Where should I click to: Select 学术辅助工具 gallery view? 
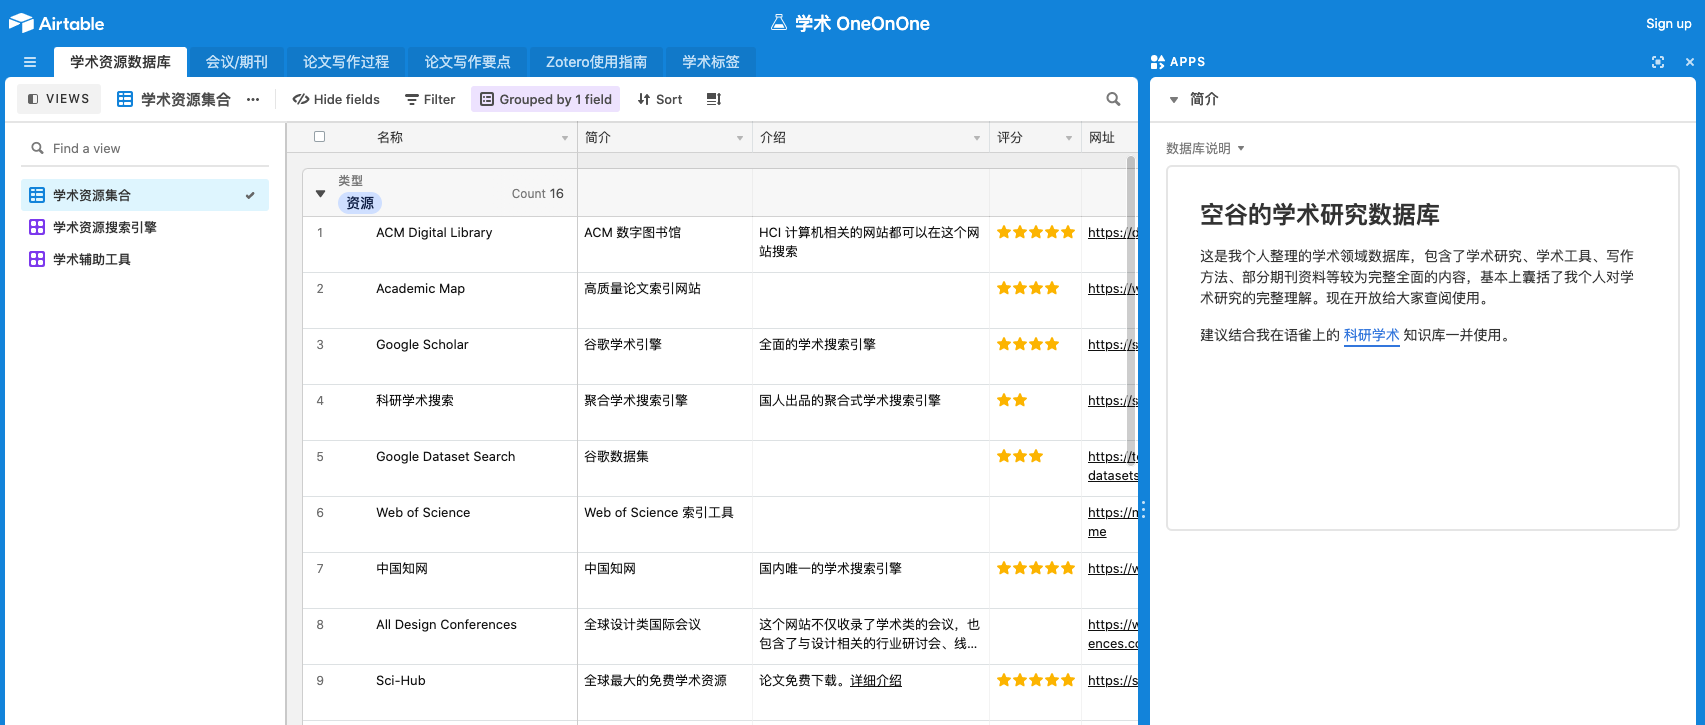145,259
